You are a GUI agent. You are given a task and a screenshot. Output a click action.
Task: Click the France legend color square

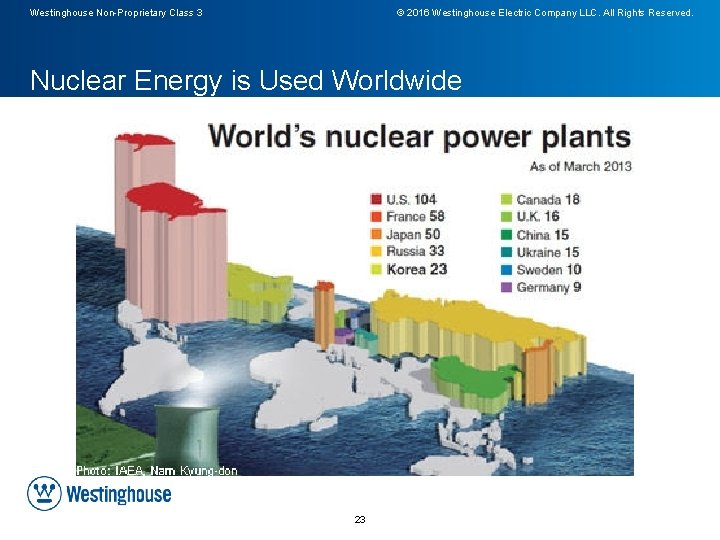tap(376, 216)
